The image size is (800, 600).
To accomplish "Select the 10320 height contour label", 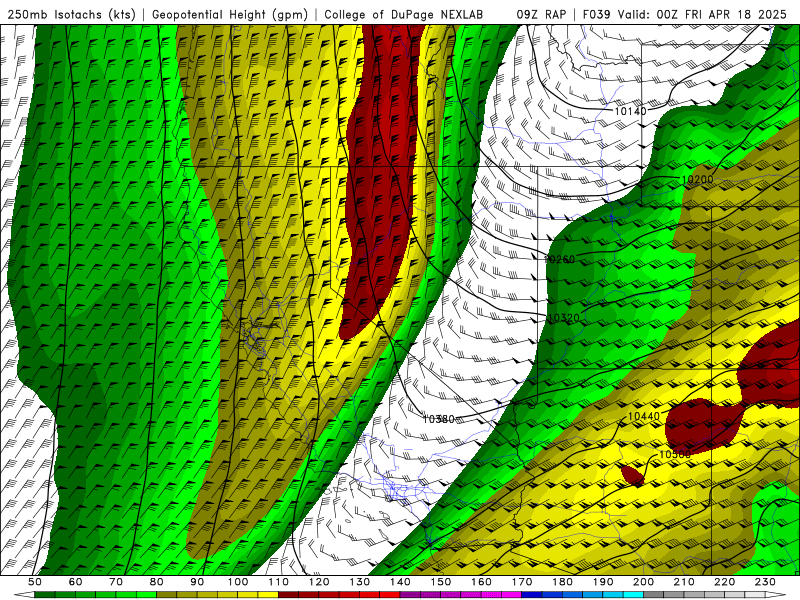I will pos(564,318).
